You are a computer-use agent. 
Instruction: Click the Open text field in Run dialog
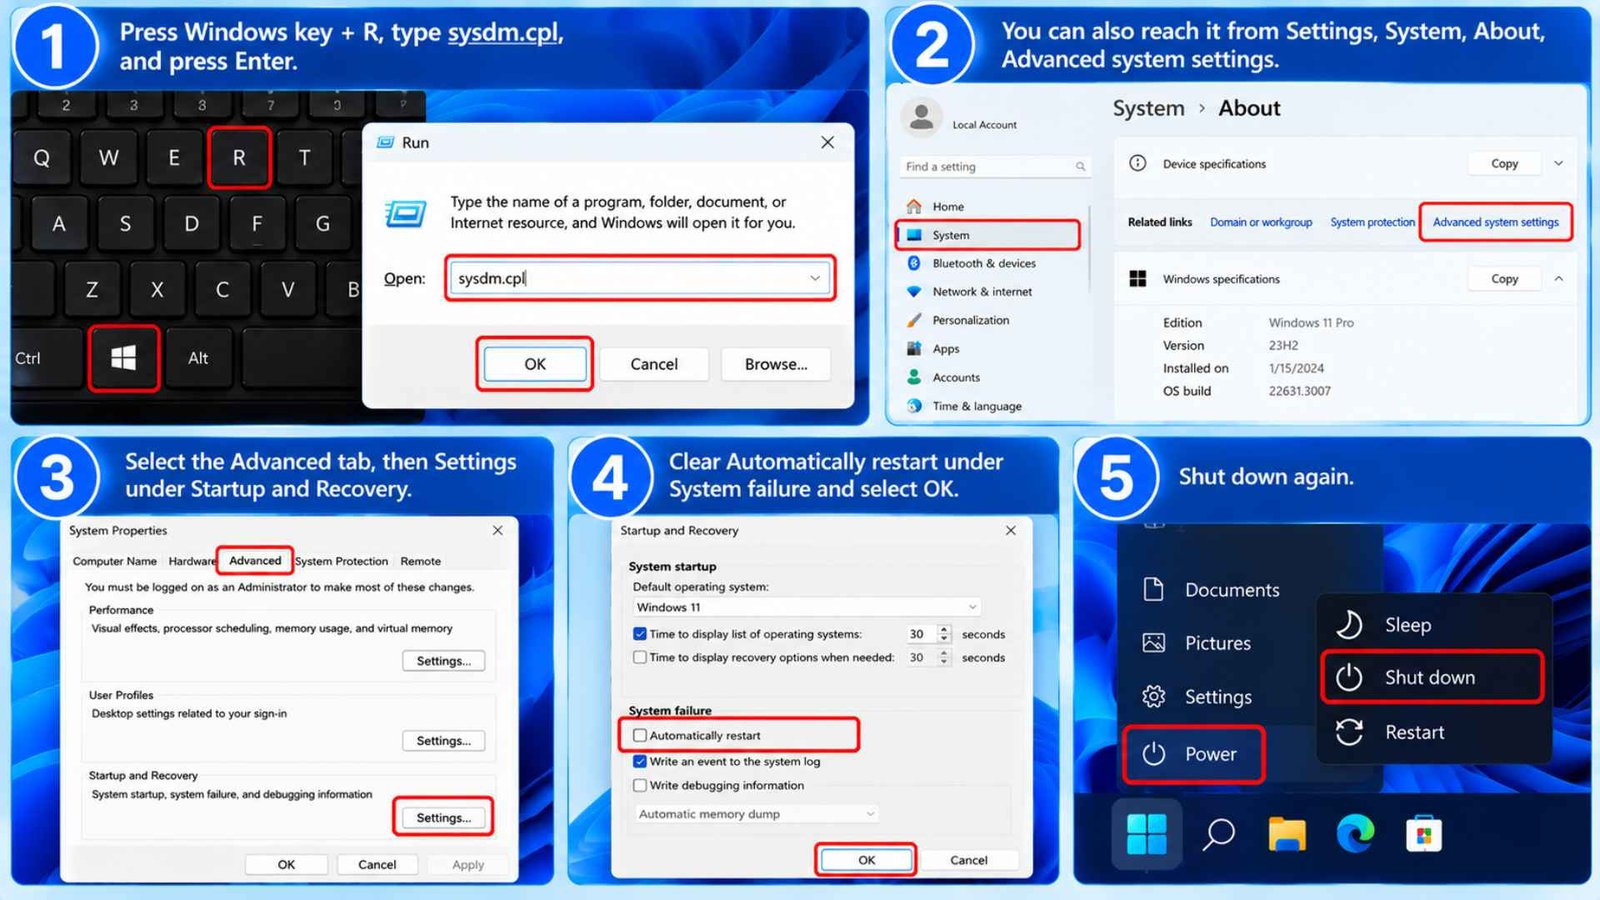[x=641, y=279]
